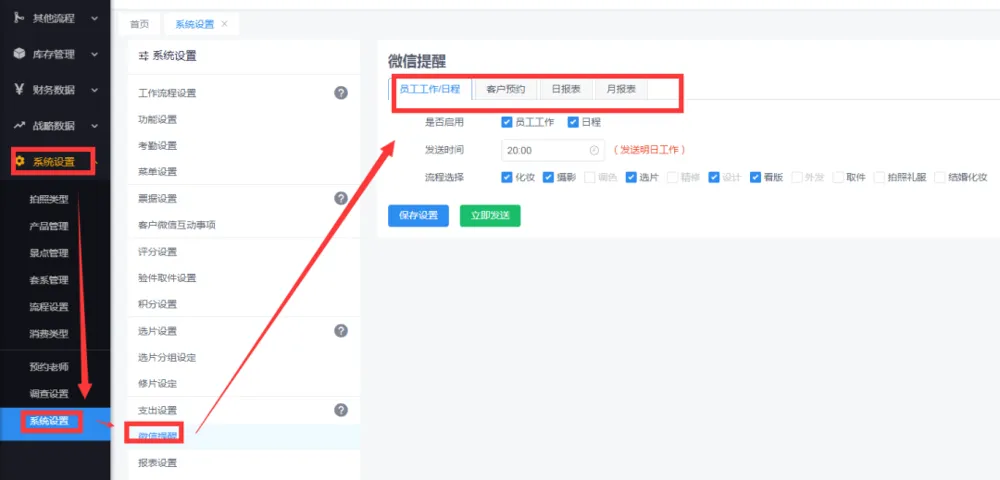Expand the 财务数据 menu chevron
Image resolution: width=1000 pixels, height=480 pixels.
pyautogui.click(x=95, y=90)
